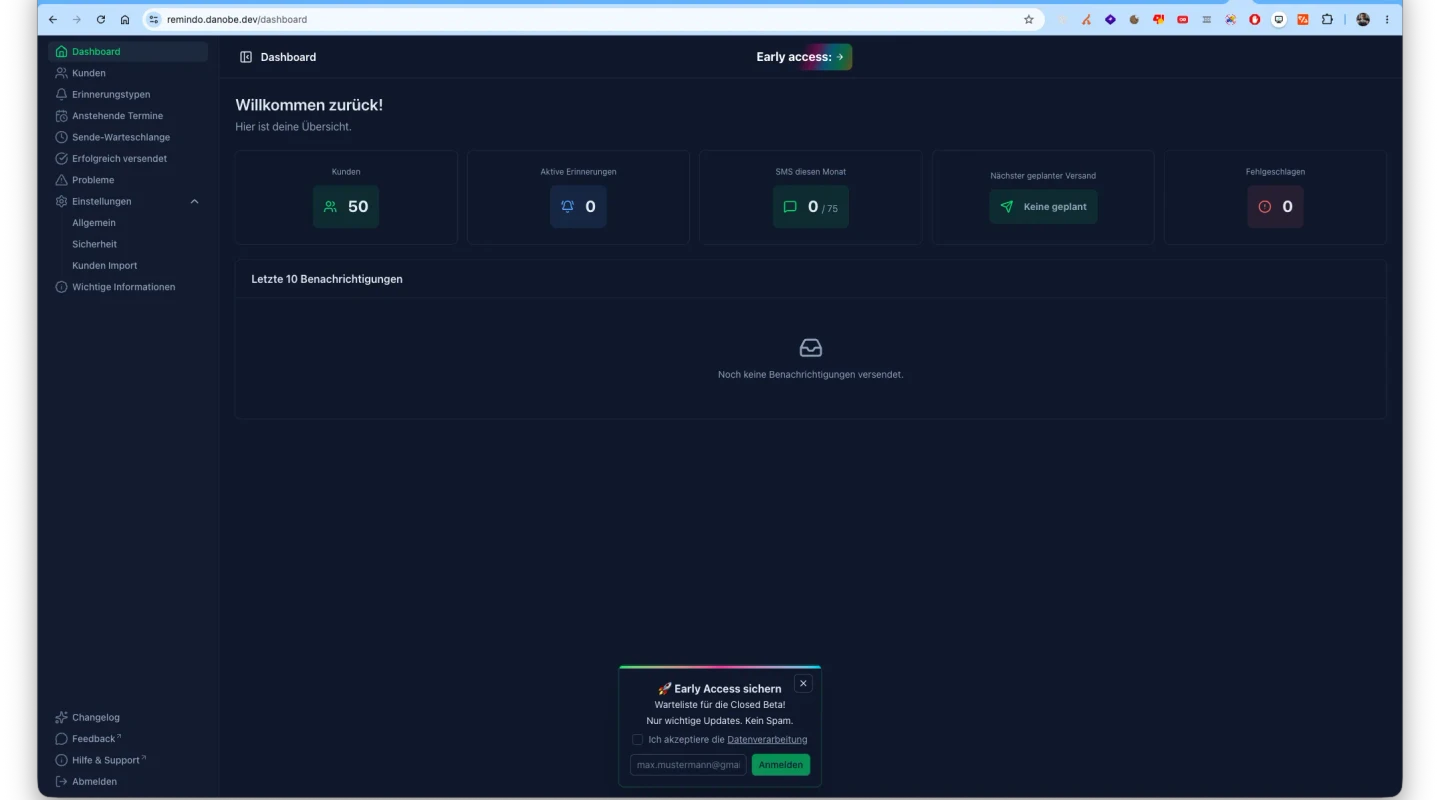The width and height of the screenshot is (1440, 800).
Task: Reload the page
Action: [x=101, y=19]
